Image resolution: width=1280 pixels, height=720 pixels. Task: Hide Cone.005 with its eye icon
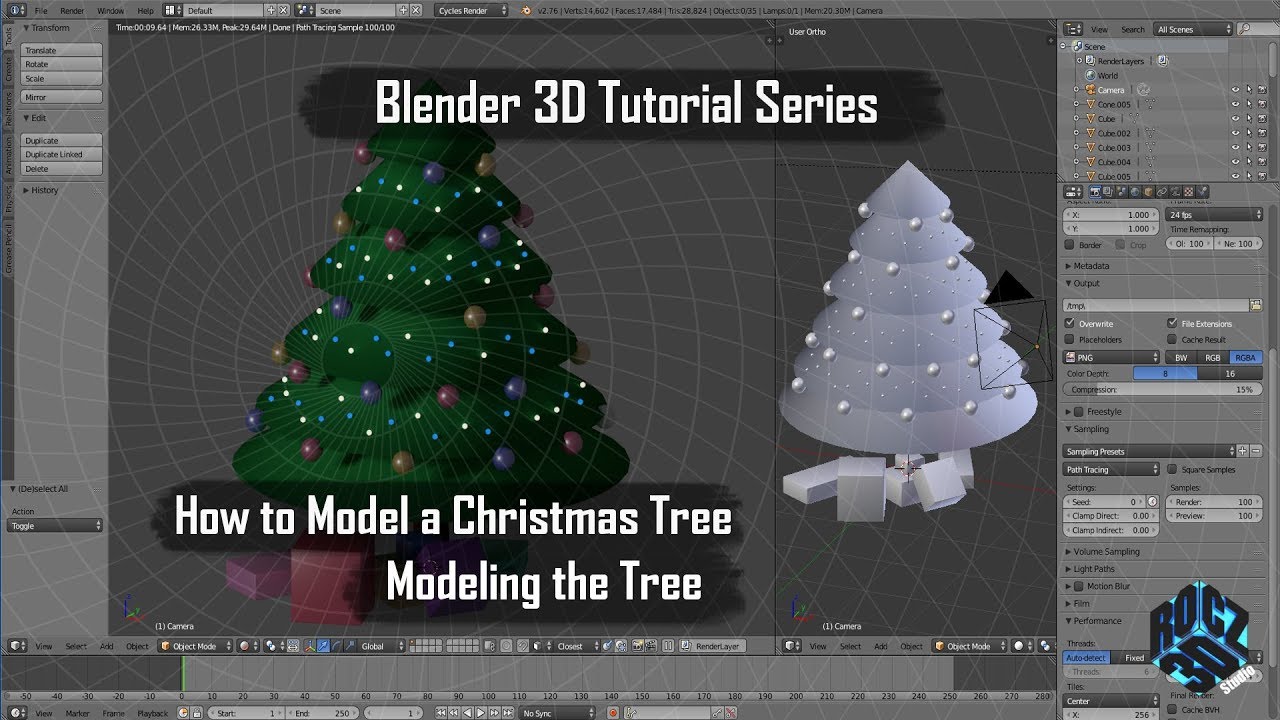click(1235, 104)
